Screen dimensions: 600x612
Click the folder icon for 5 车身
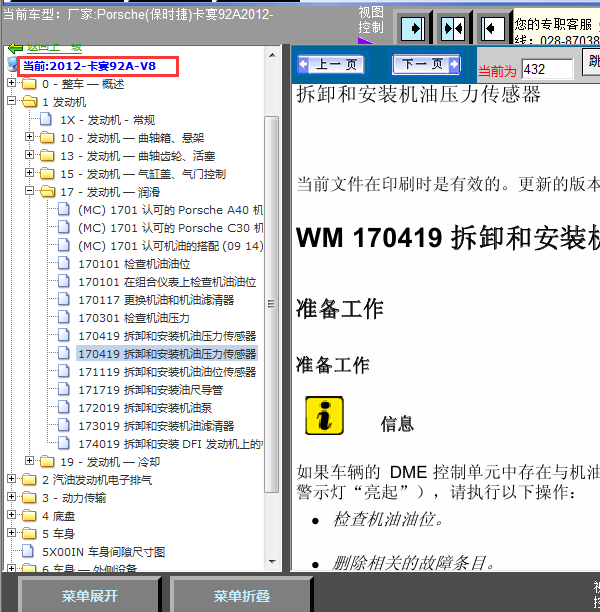29,534
